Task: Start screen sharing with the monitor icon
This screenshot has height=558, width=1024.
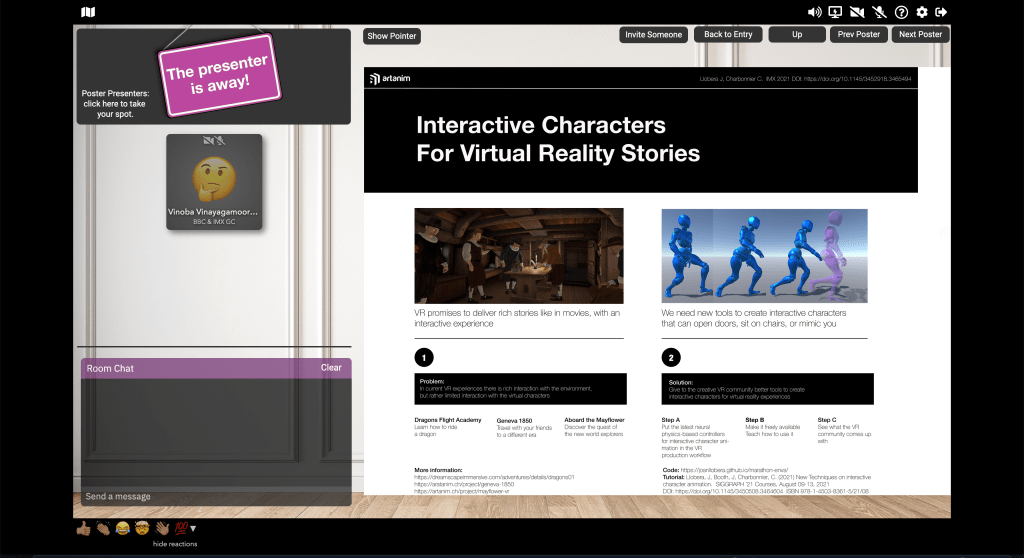Action: pos(835,12)
